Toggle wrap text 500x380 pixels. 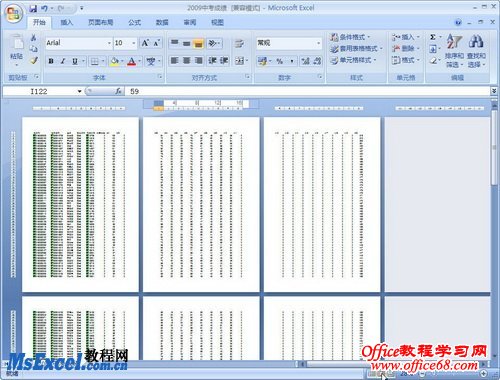coord(239,43)
